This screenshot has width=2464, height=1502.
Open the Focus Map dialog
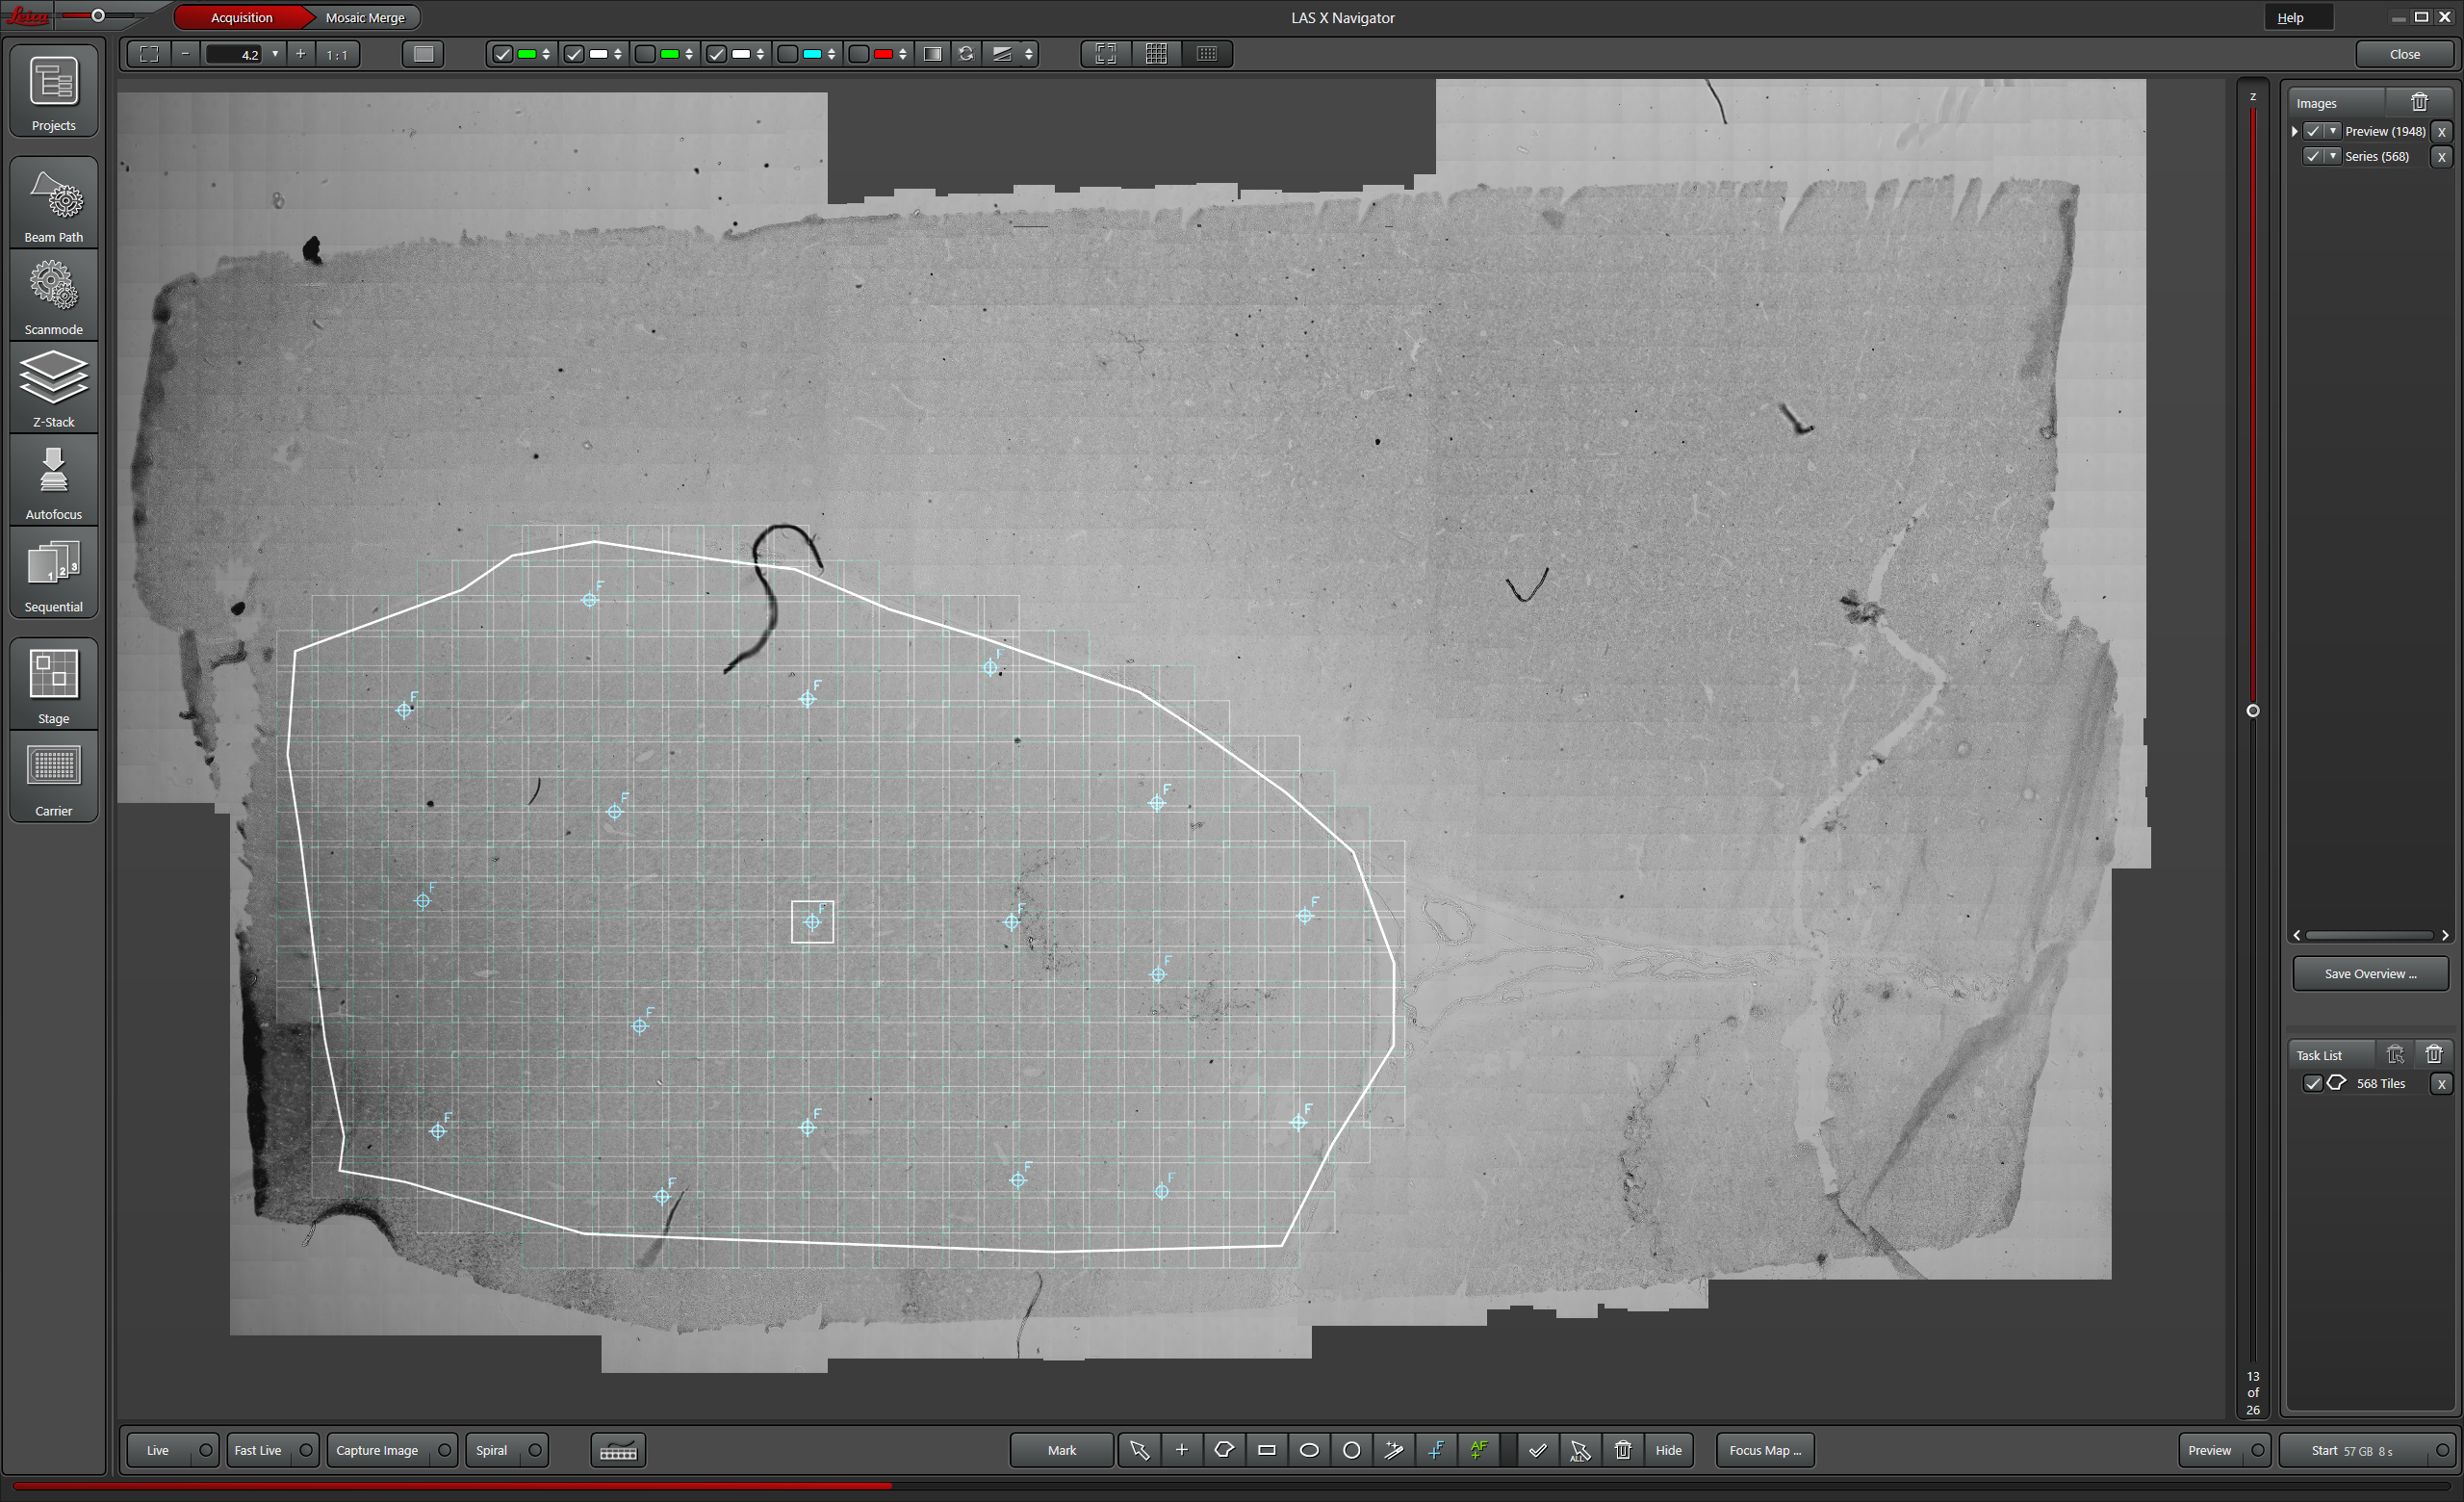click(1764, 1450)
